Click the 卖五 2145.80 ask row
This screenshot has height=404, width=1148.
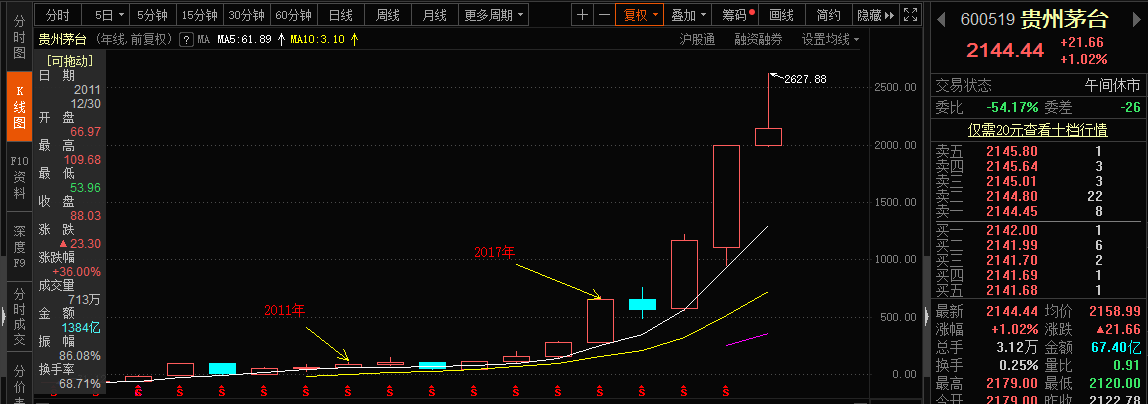click(x=1037, y=152)
